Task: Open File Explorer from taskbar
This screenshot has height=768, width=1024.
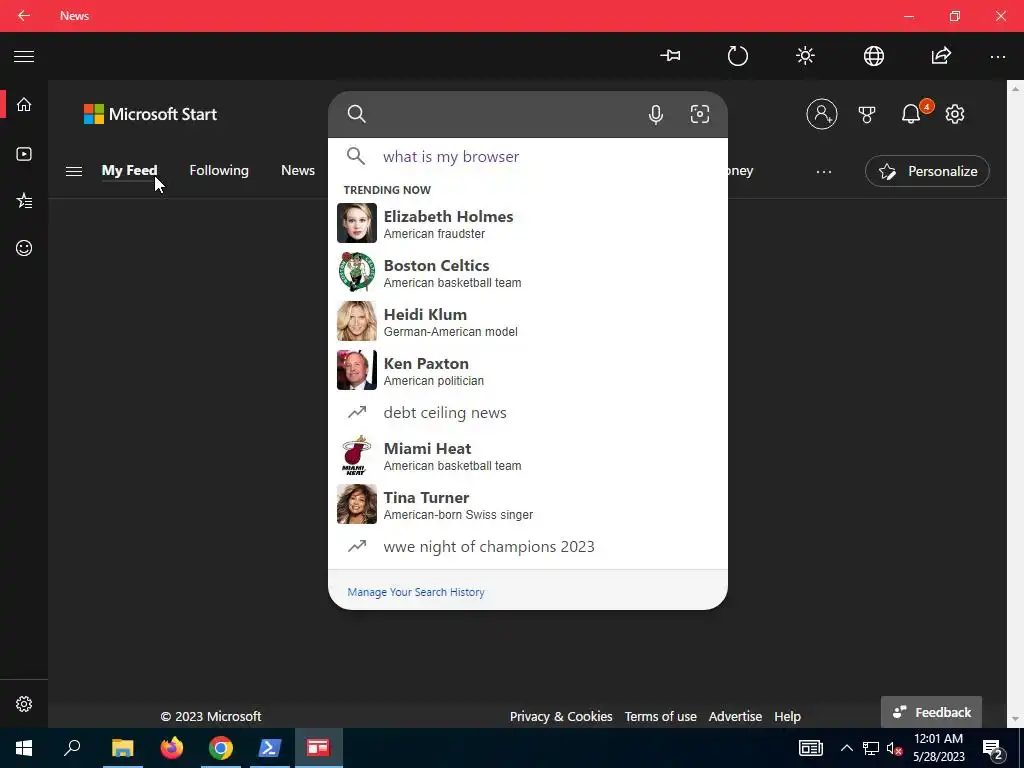Action: point(122,748)
